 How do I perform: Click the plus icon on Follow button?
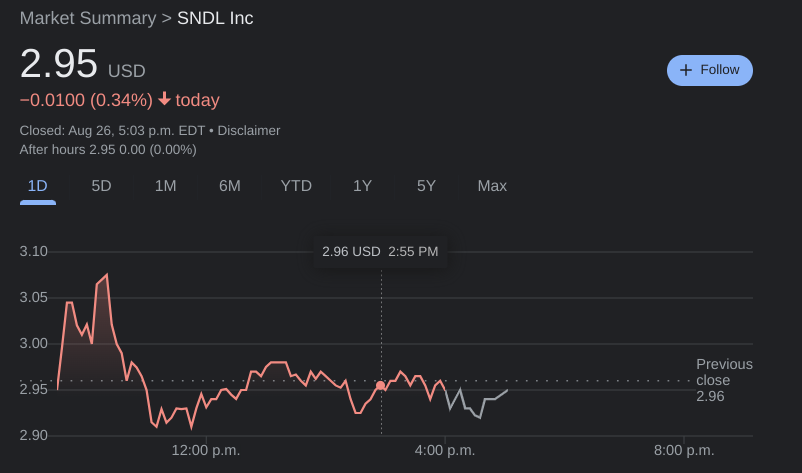(x=685, y=70)
